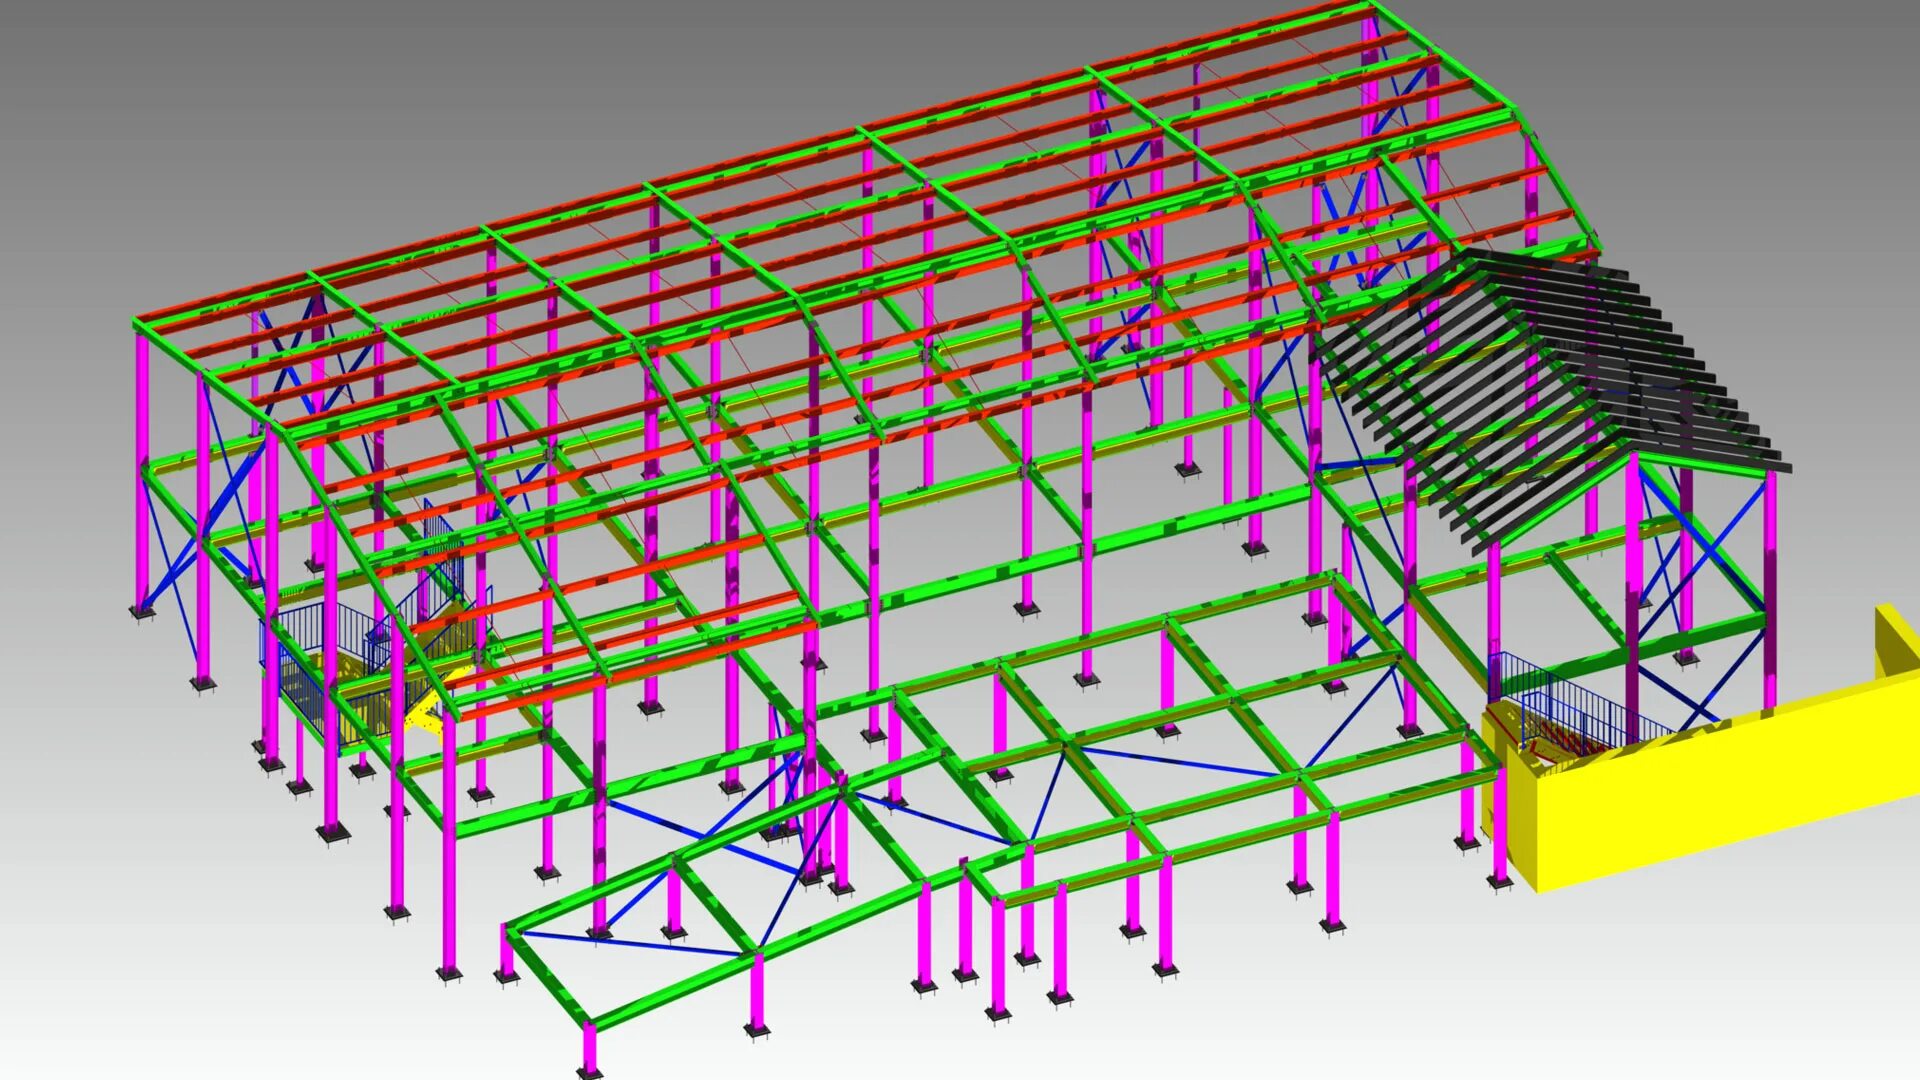Screen dimensions: 1920x1080
Task: Click the base plate of the leftmost magenta column
Action: (142, 611)
